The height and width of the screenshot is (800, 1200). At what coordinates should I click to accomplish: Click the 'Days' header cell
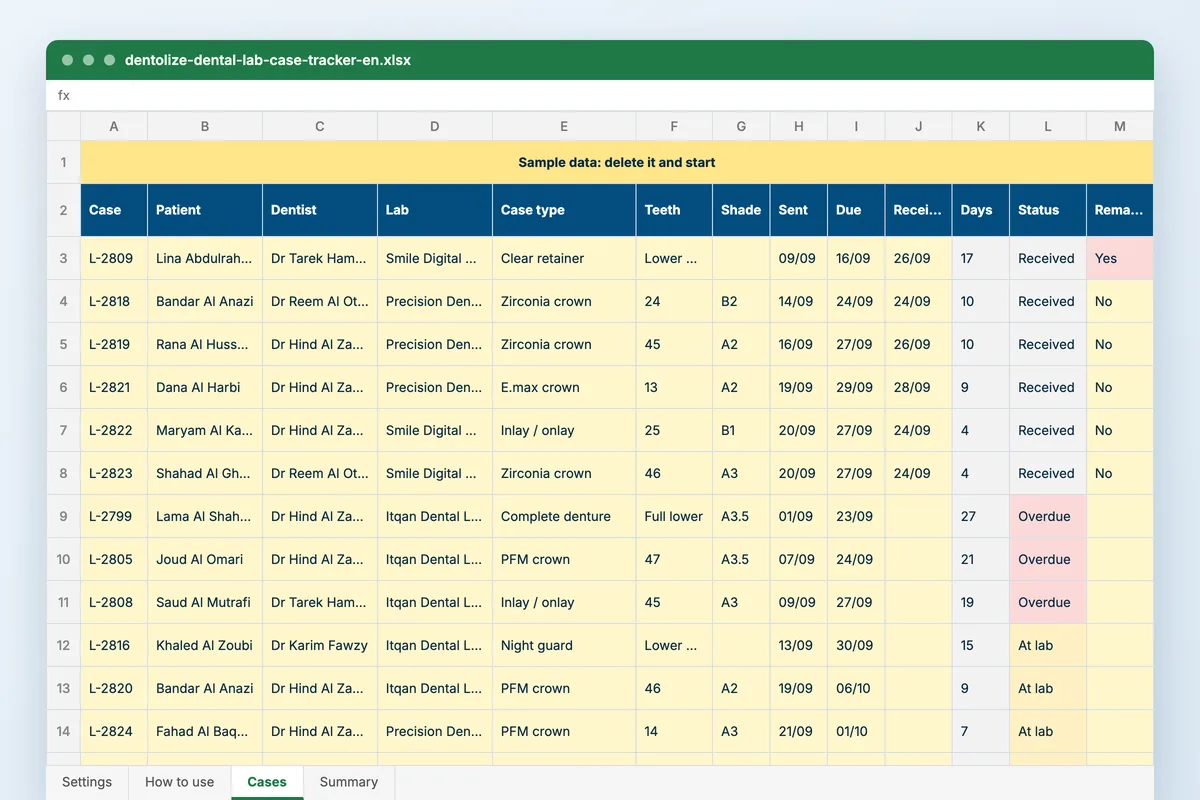point(981,210)
